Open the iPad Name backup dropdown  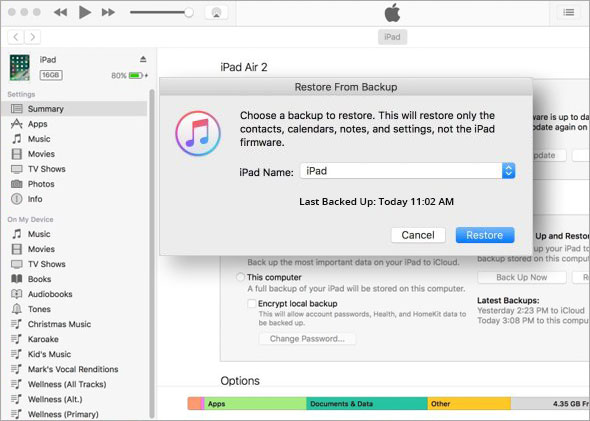click(408, 171)
